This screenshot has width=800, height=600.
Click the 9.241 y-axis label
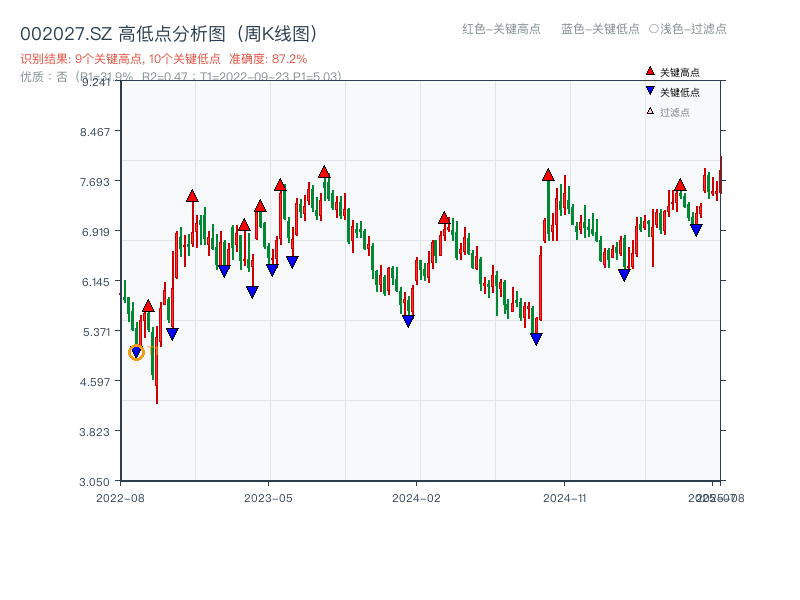pyautogui.click(x=96, y=82)
